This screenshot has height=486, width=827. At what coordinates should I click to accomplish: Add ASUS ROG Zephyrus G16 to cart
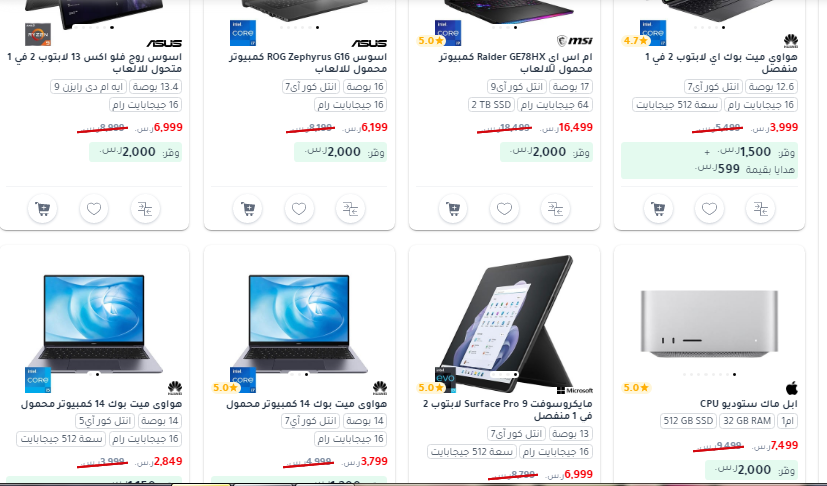(x=247, y=209)
